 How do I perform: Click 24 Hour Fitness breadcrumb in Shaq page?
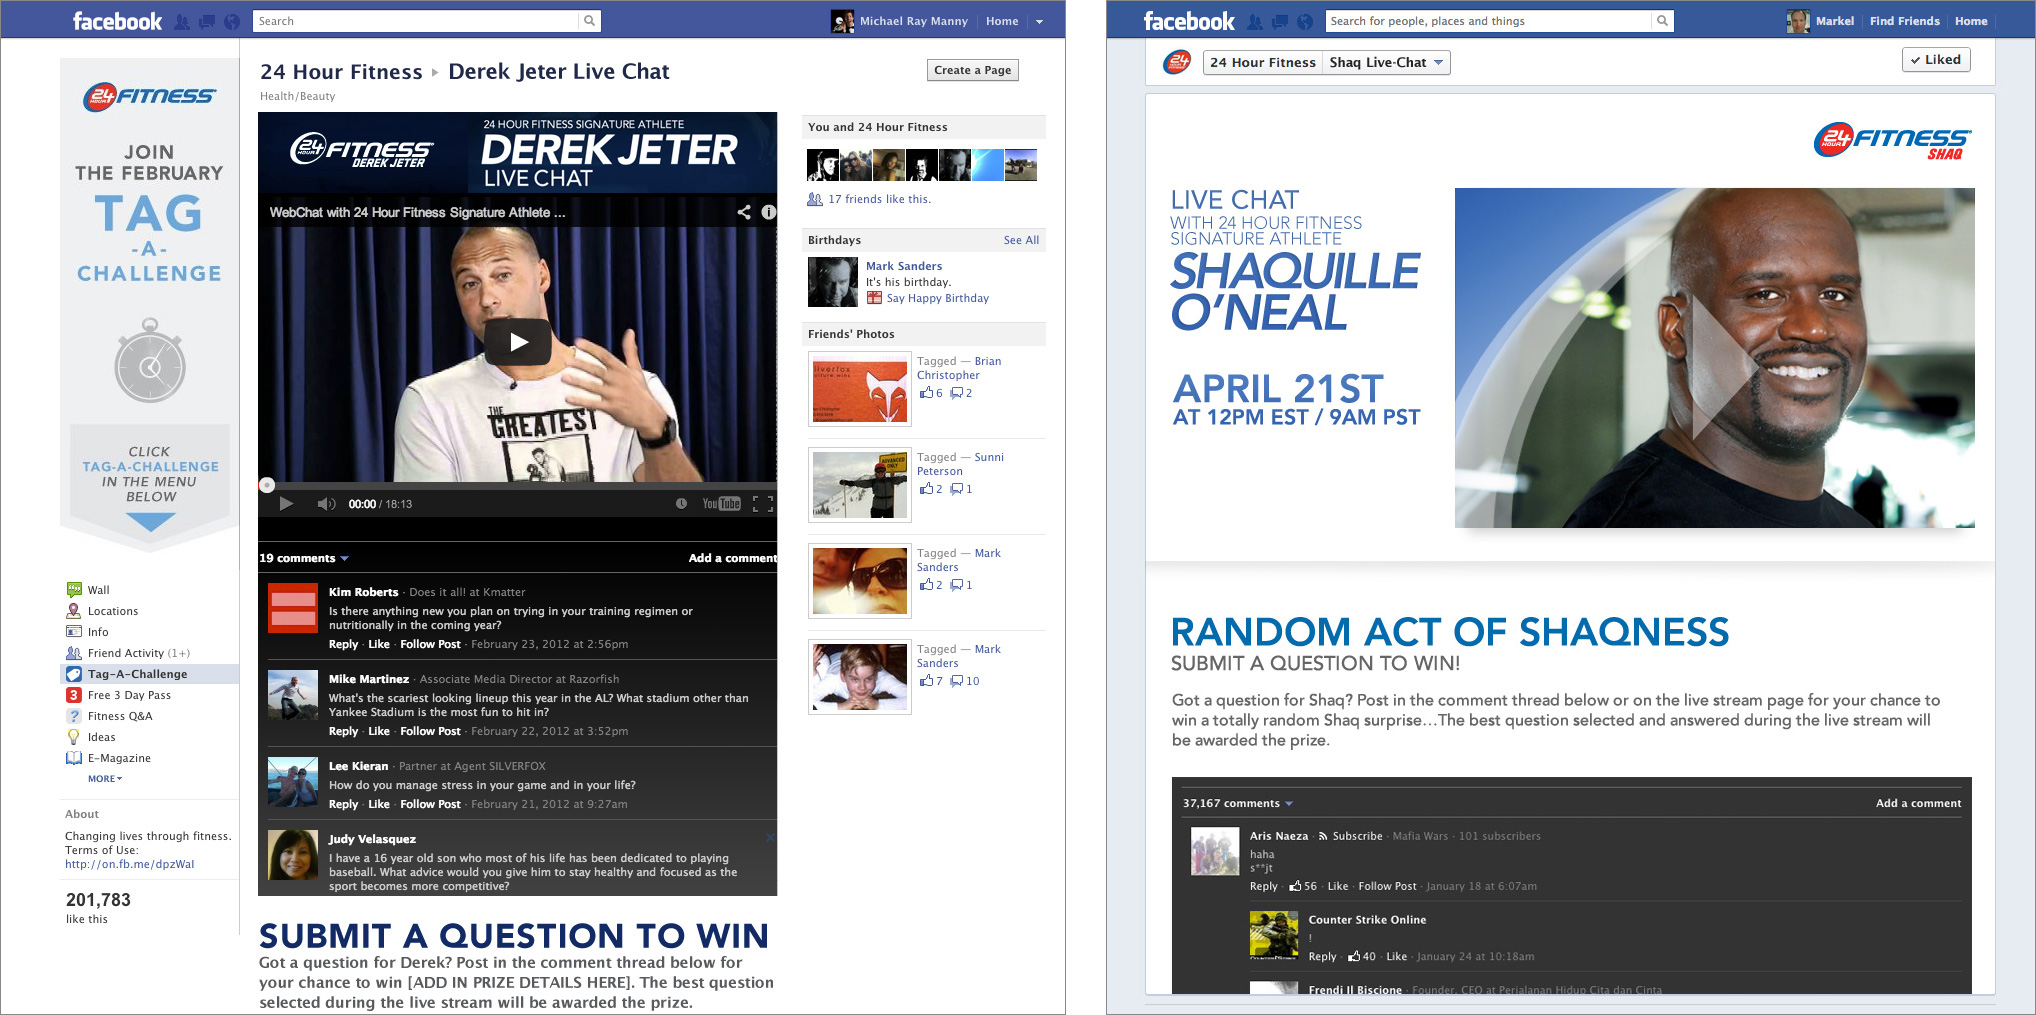[x=1263, y=62]
